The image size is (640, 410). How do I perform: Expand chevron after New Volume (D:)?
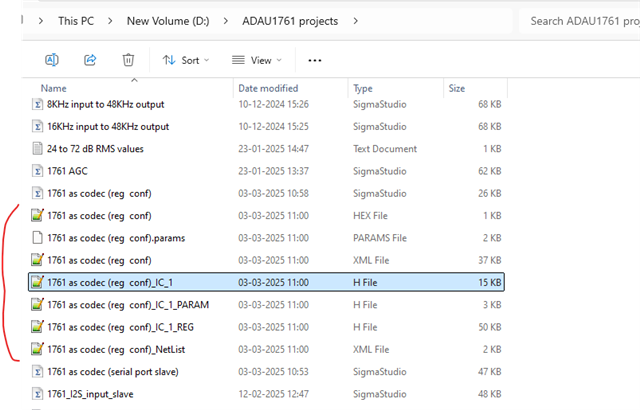coord(226,21)
